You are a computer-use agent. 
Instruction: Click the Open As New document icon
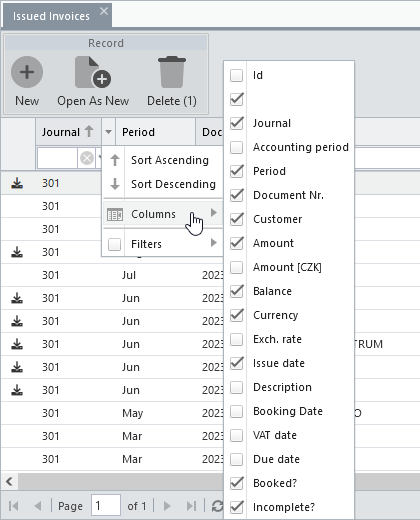93,72
